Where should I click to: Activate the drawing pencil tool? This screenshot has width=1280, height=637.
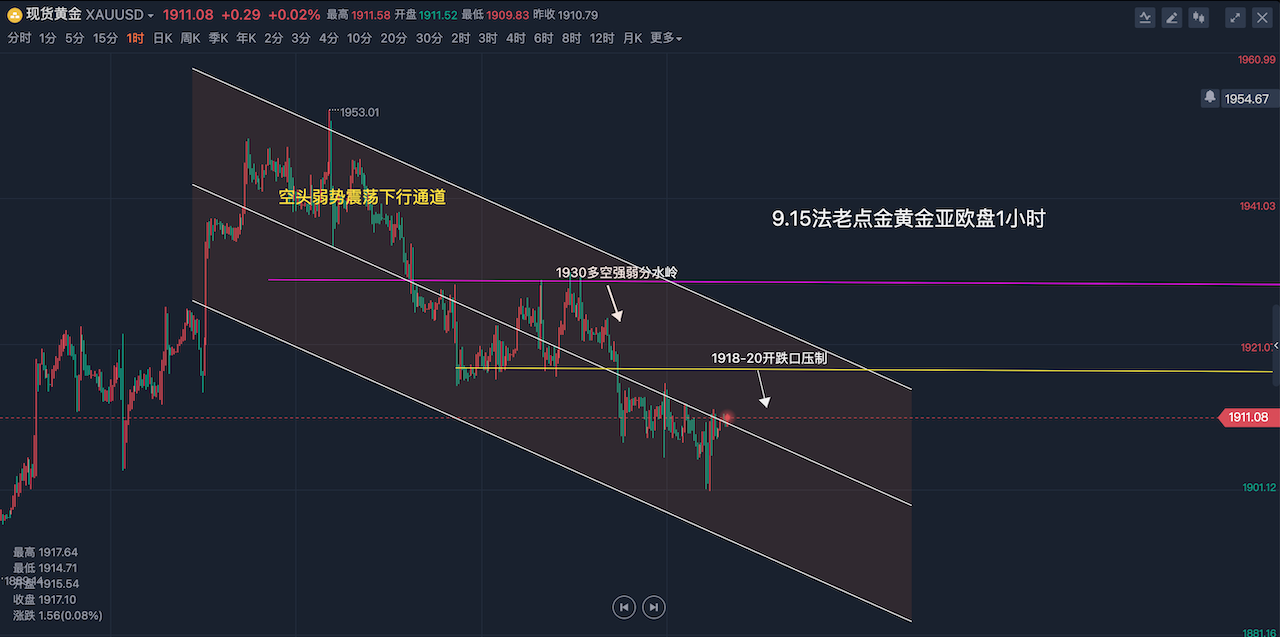pos(1172,17)
